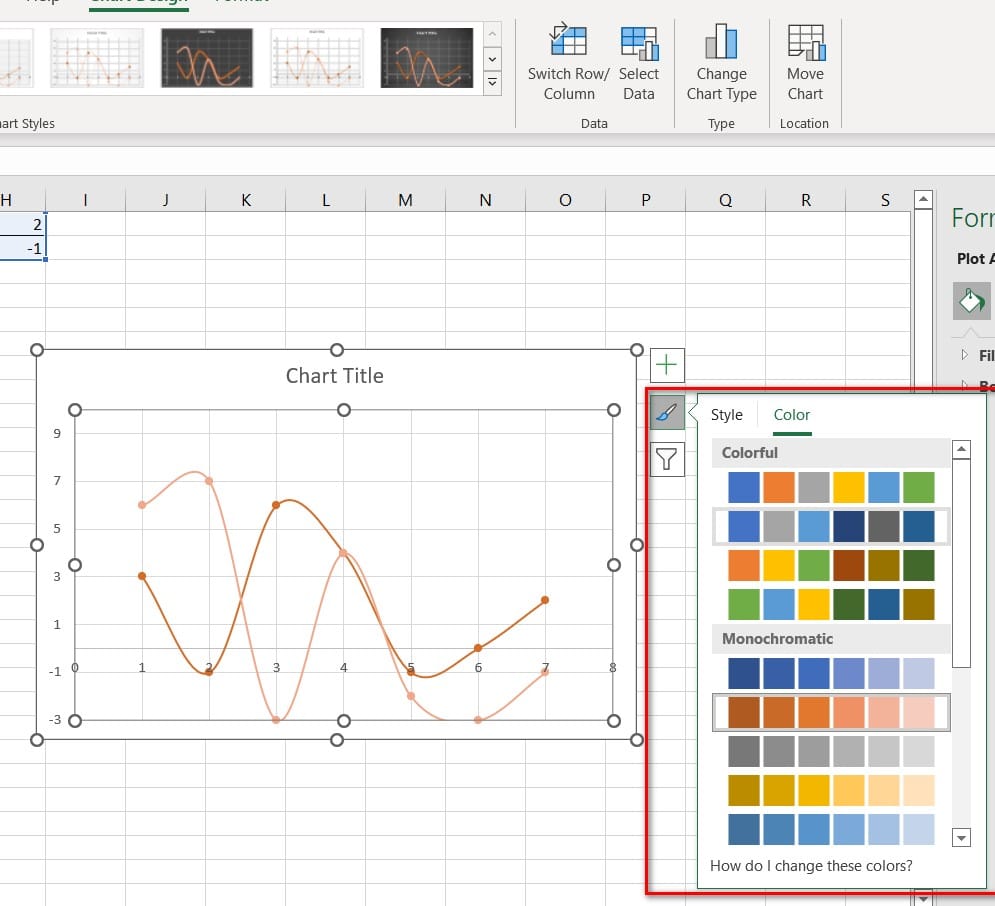
Task: Click the Chart Styles paintbrush button
Action: tap(667, 412)
